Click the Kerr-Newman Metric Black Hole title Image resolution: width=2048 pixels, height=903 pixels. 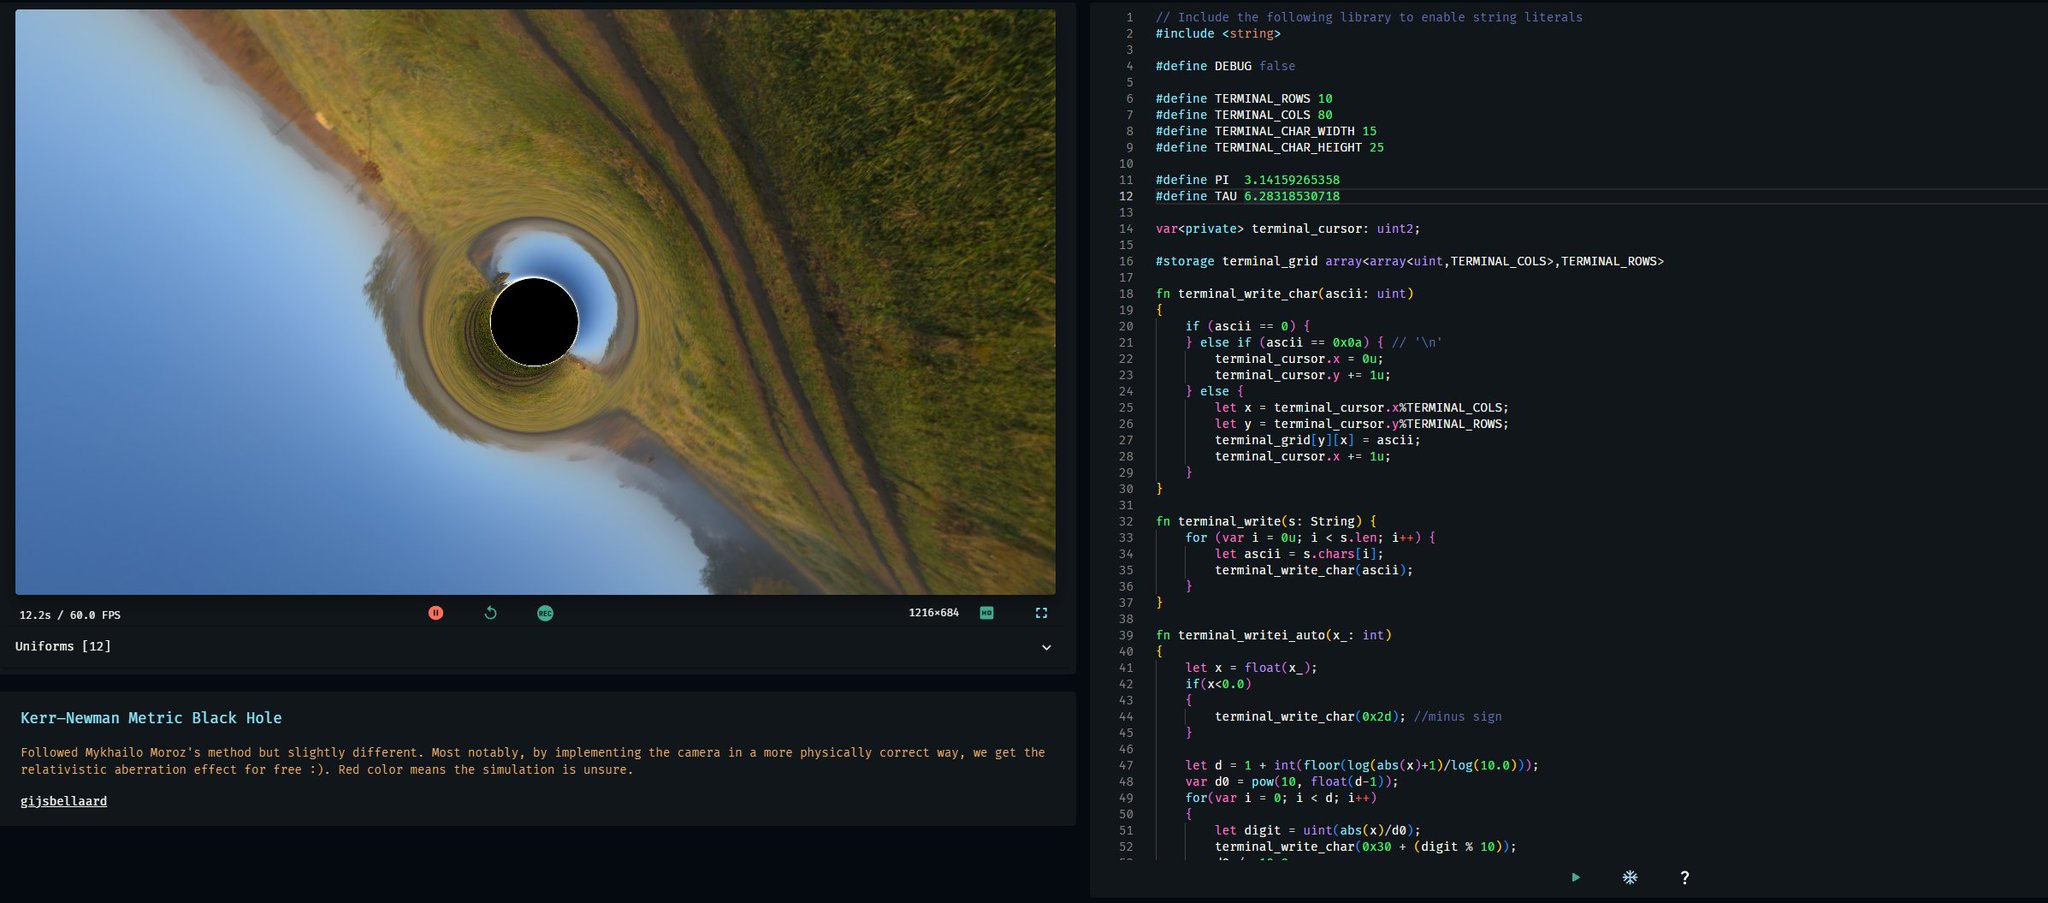coord(151,718)
